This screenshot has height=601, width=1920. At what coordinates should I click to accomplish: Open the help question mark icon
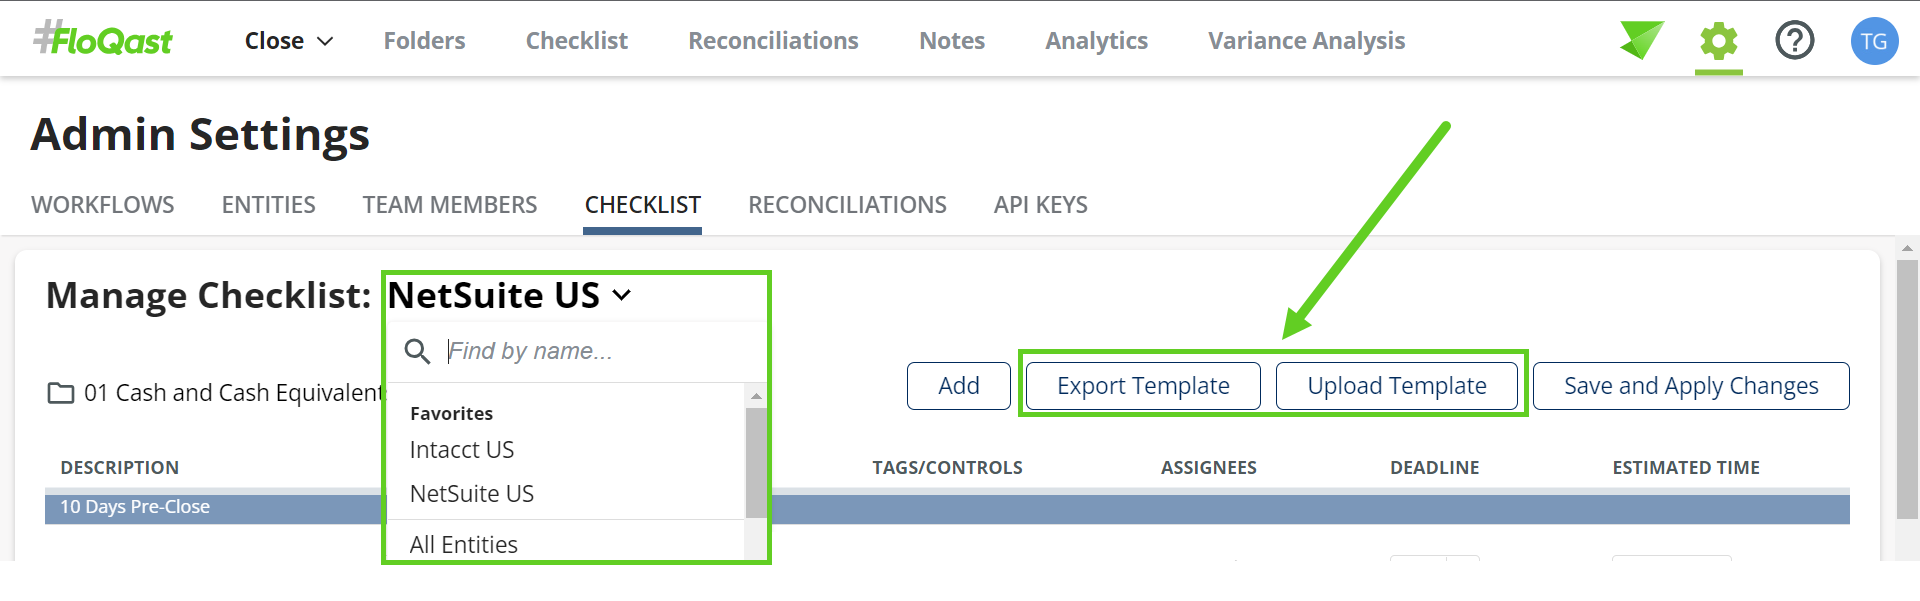tap(1794, 41)
